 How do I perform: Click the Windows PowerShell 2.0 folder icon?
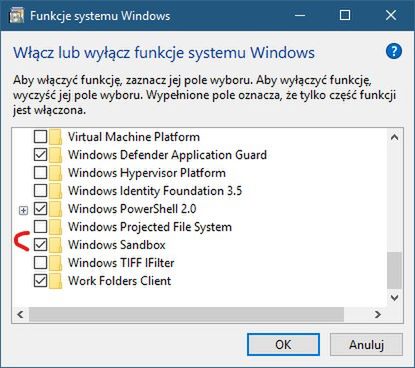(x=56, y=209)
